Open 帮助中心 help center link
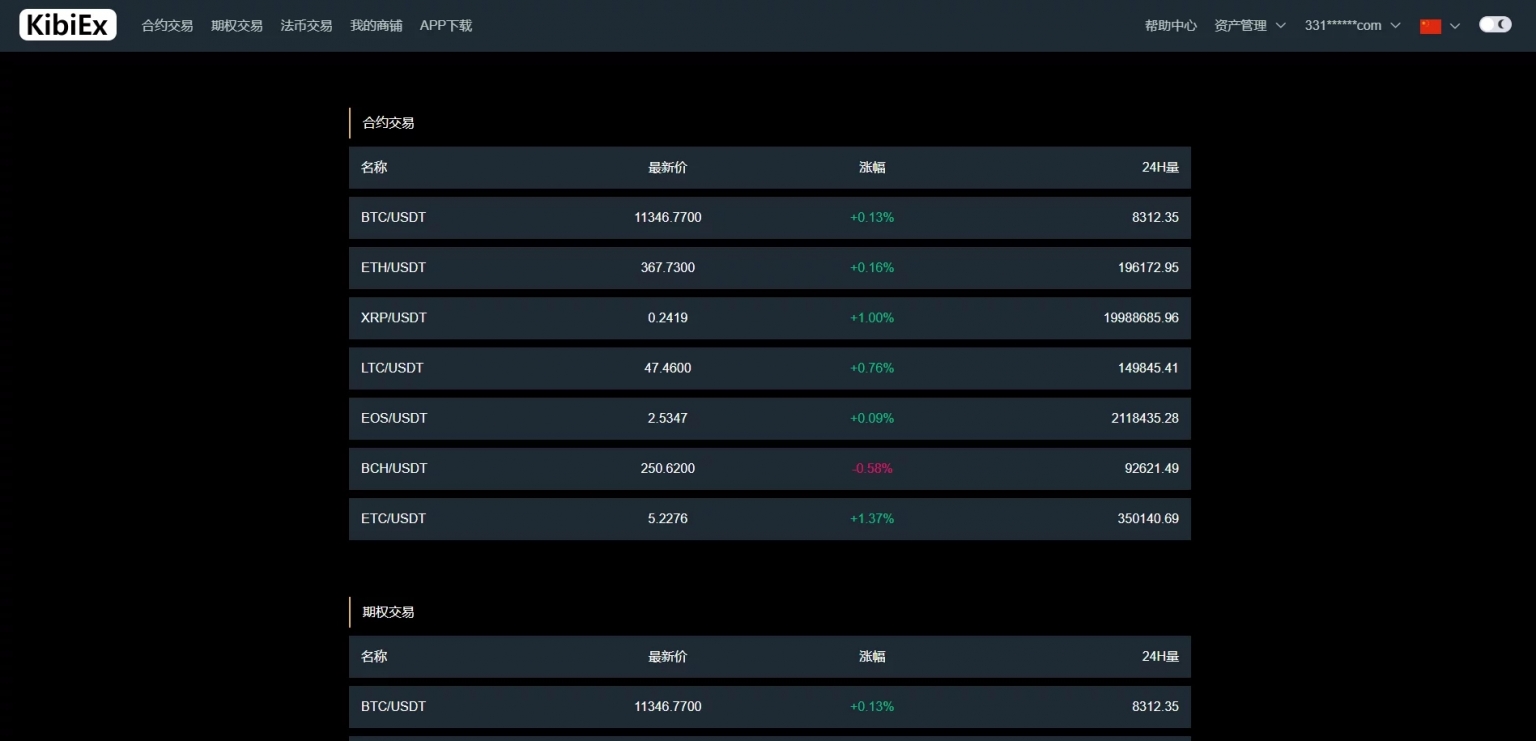This screenshot has width=1536, height=741. click(1170, 26)
